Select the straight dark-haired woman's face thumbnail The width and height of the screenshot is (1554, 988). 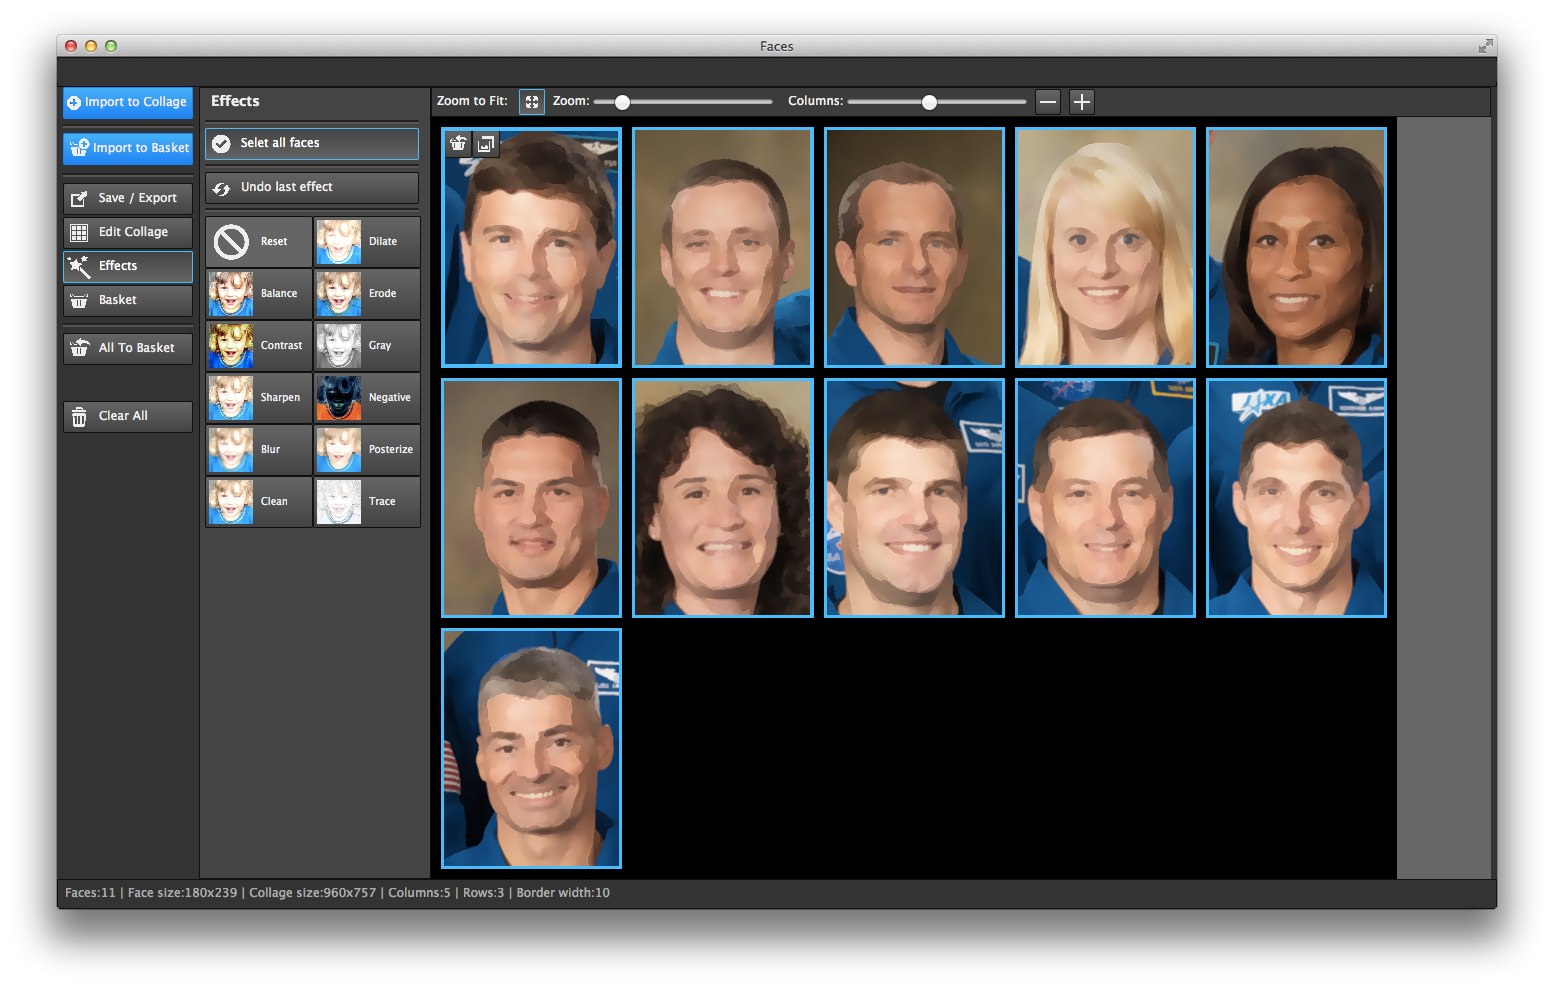point(1296,247)
